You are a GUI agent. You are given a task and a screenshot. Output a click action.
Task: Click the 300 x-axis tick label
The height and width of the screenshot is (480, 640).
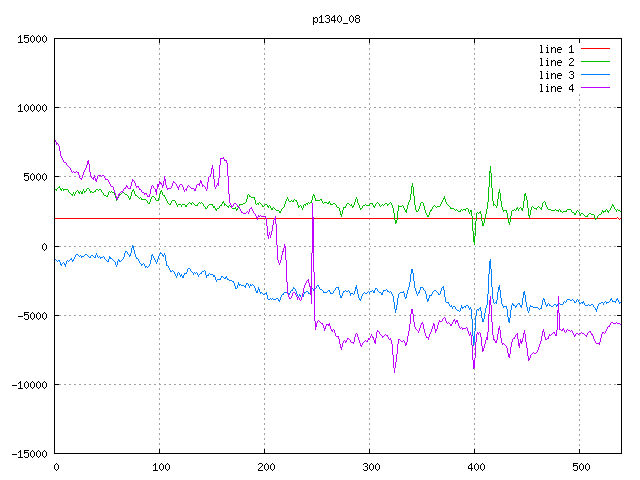pyautogui.click(x=369, y=467)
